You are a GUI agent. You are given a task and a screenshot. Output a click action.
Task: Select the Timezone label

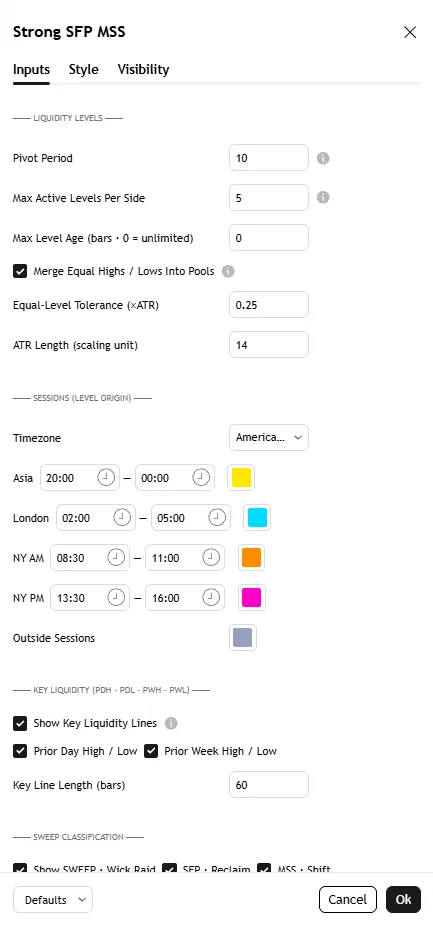point(37,438)
